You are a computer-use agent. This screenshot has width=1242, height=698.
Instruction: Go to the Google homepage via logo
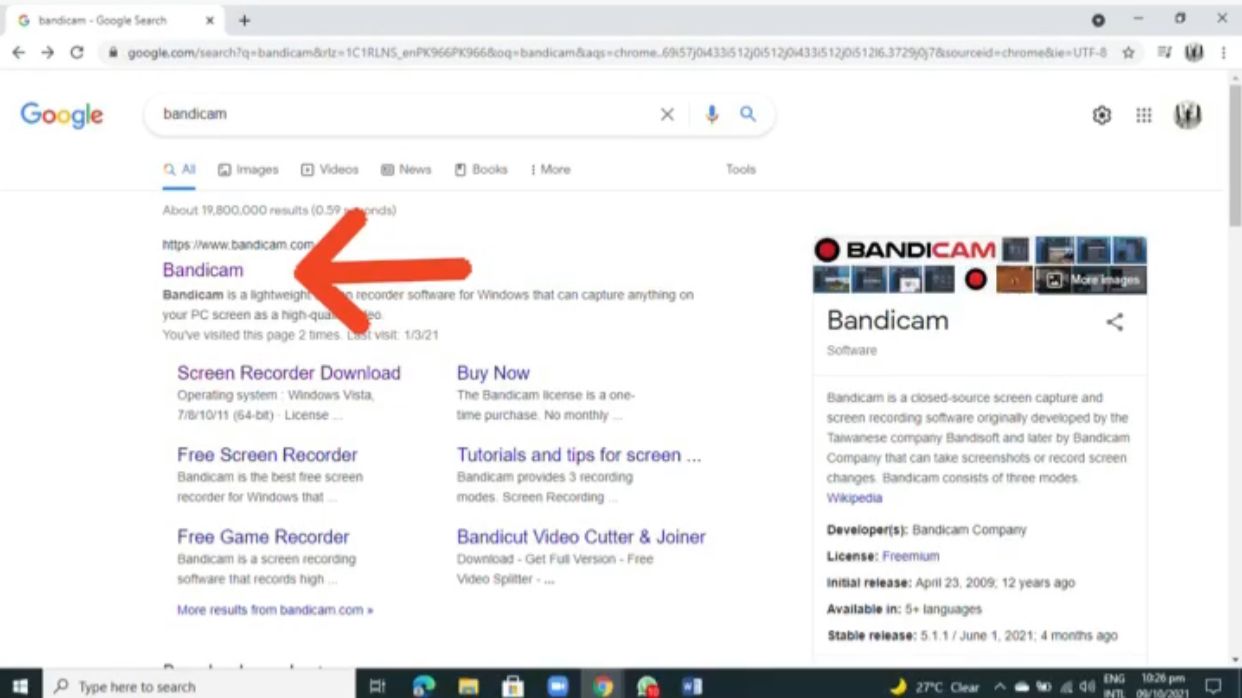62,115
